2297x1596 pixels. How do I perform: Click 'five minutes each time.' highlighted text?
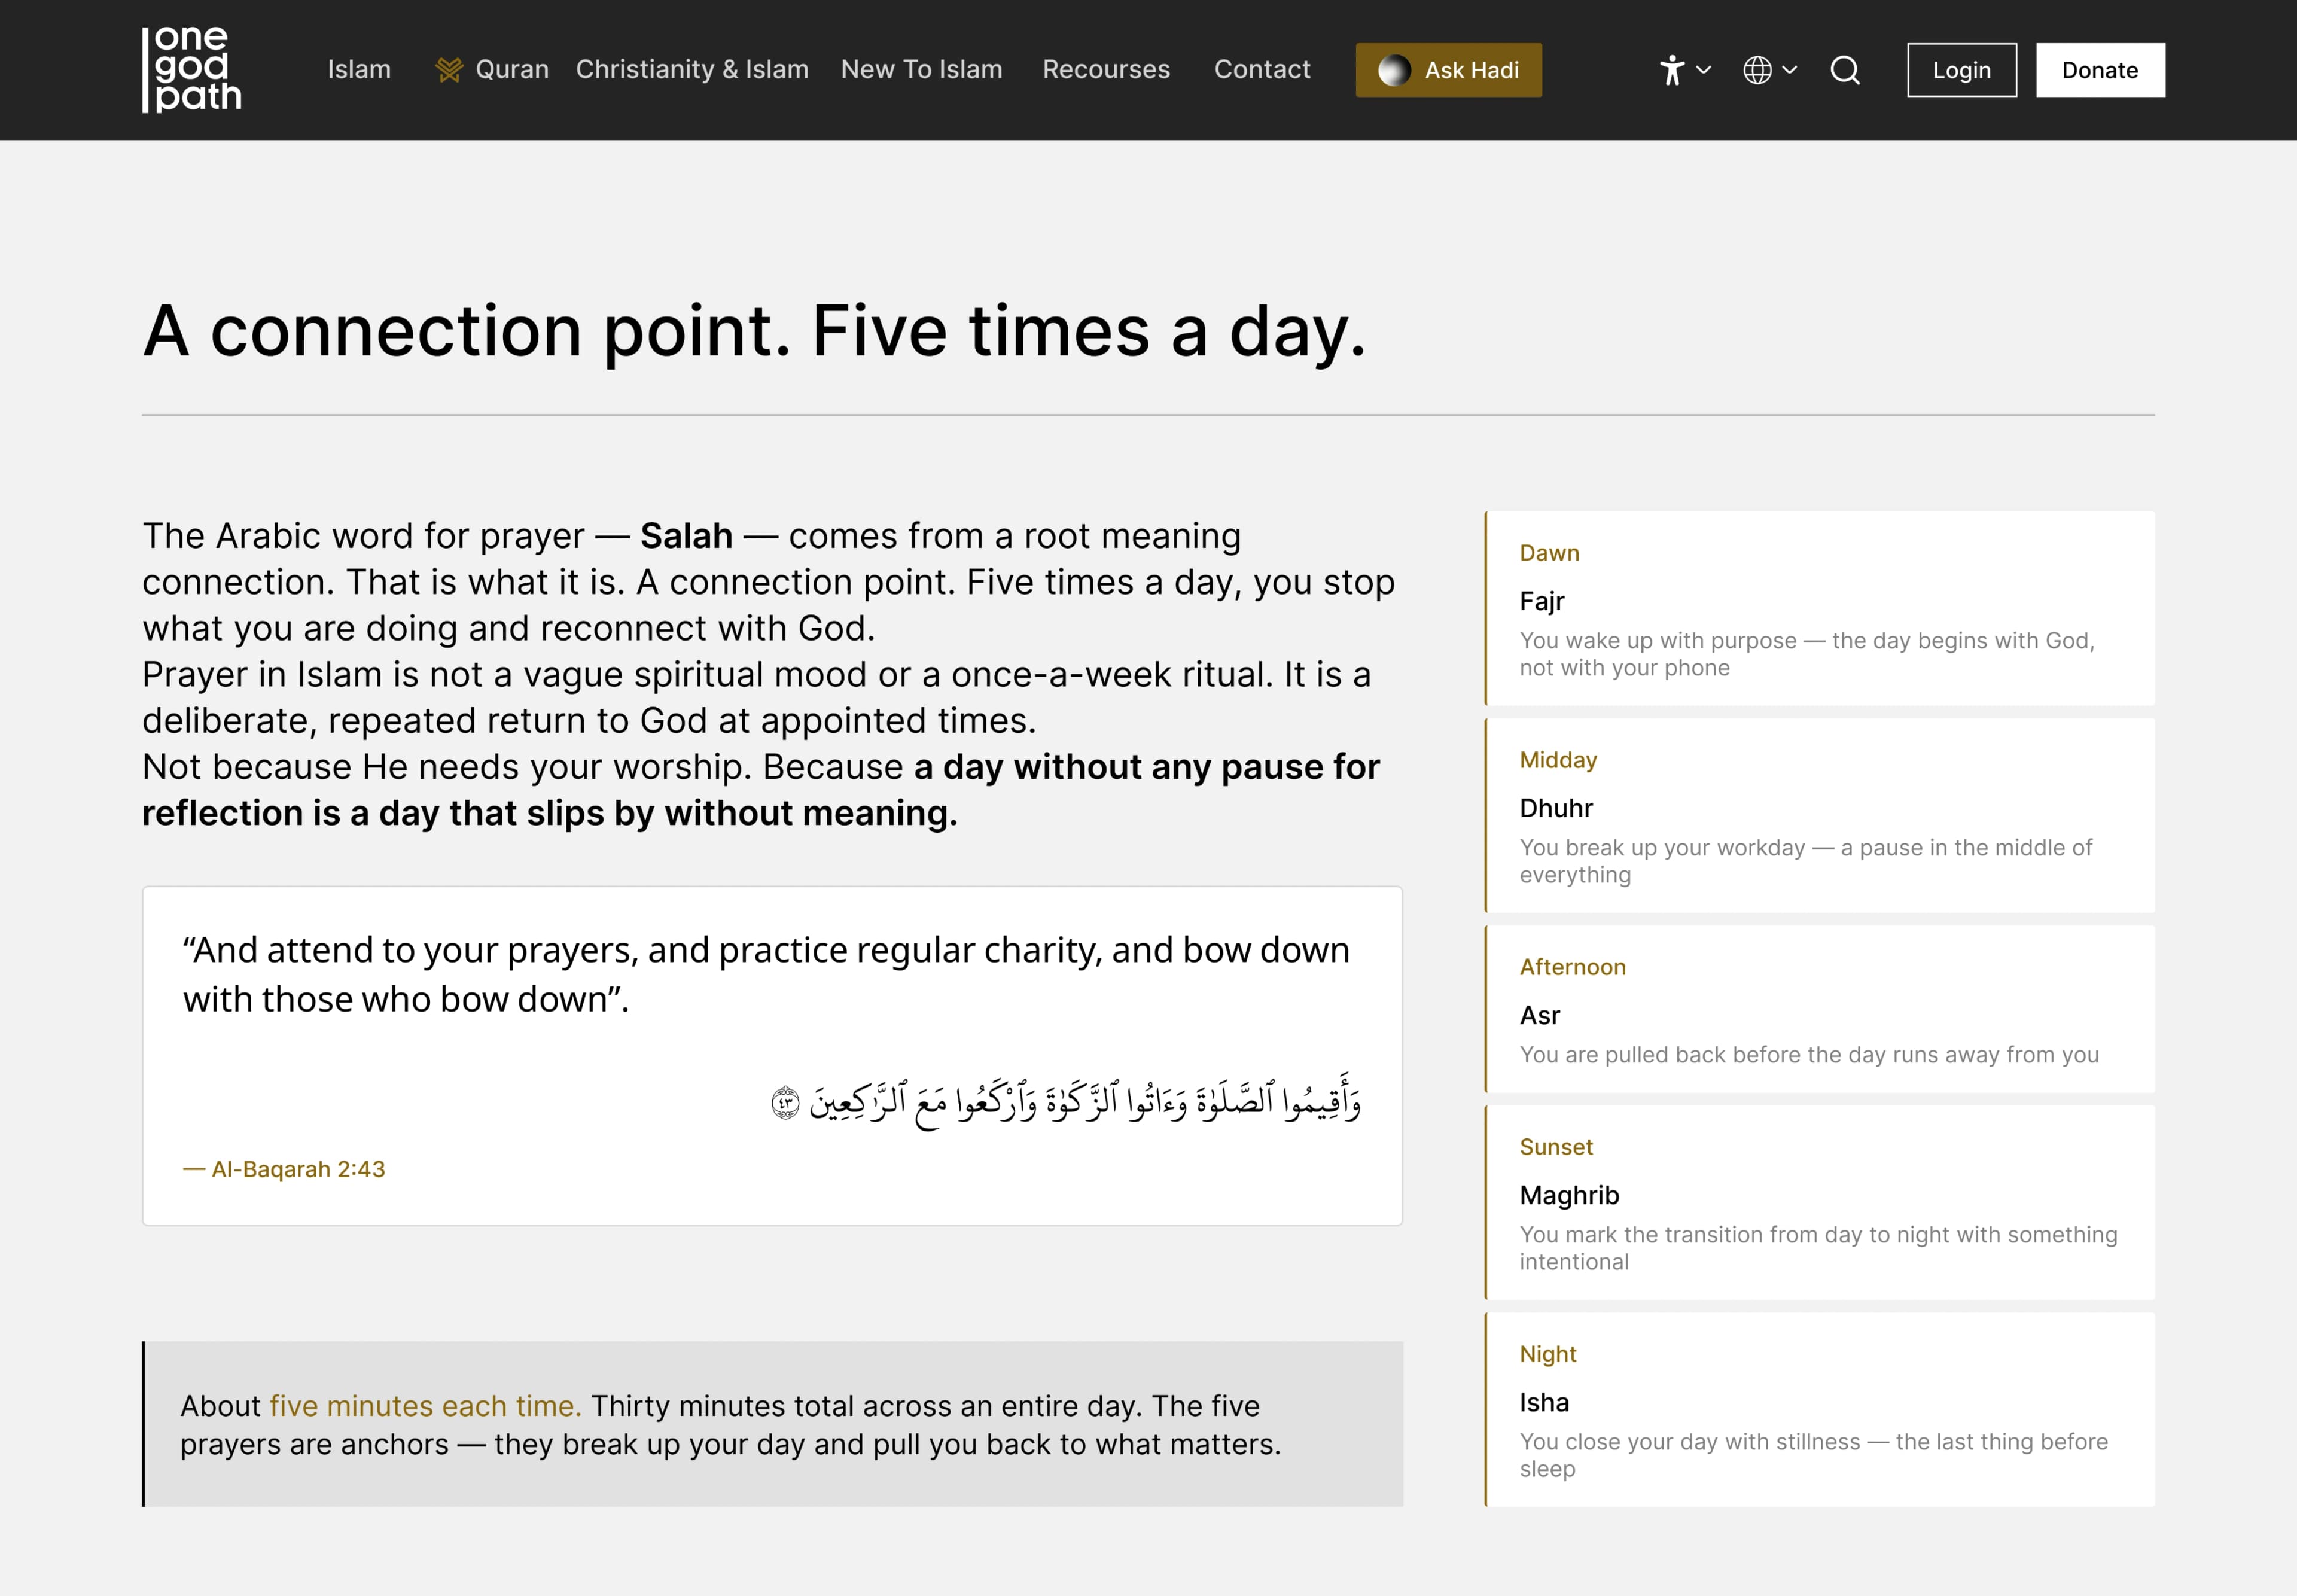(x=425, y=1406)
